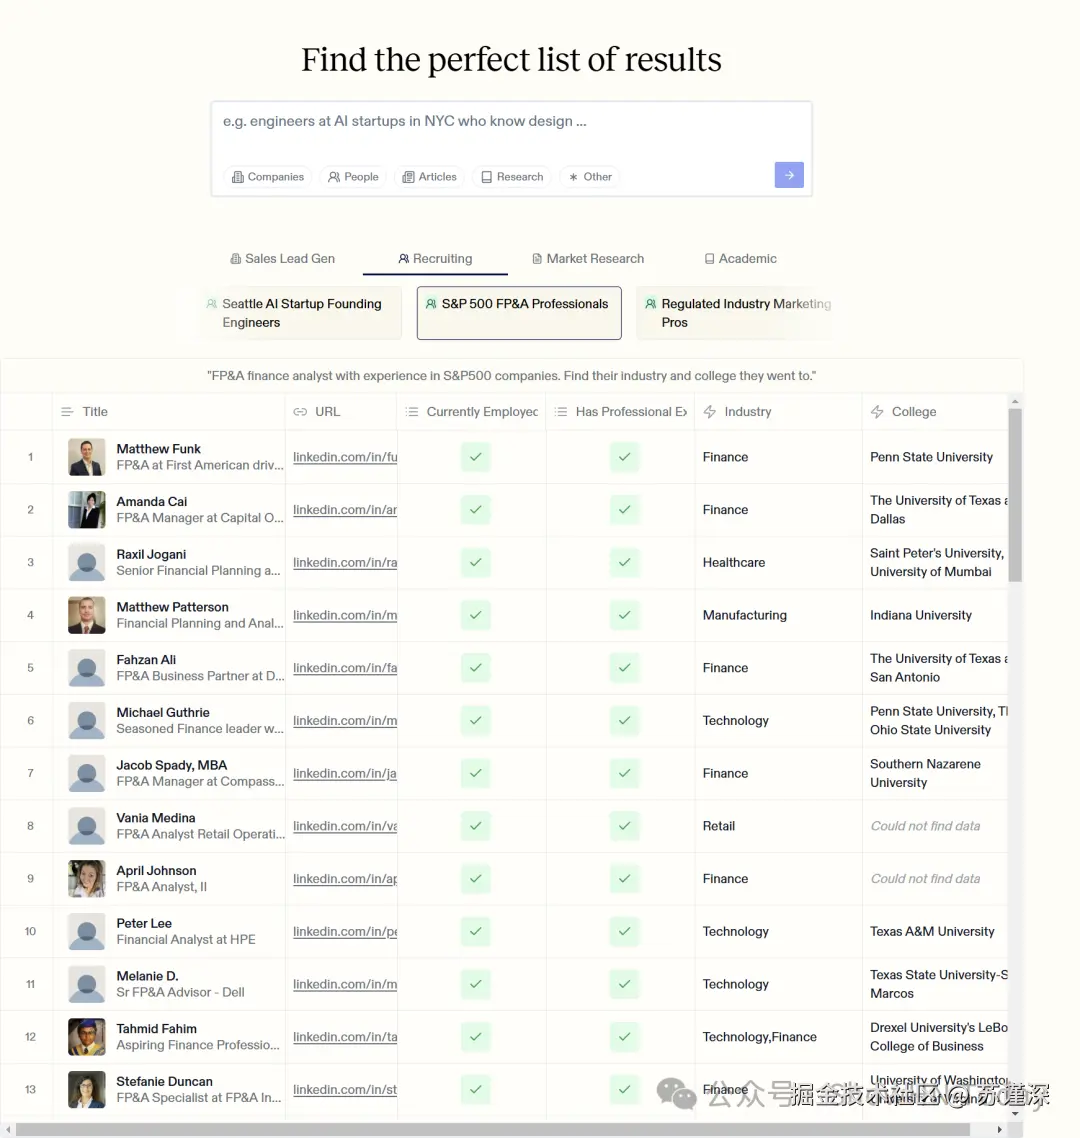Select the Companies filter chip
This screenshot has height=1138, width=1080.
point(268,177)
